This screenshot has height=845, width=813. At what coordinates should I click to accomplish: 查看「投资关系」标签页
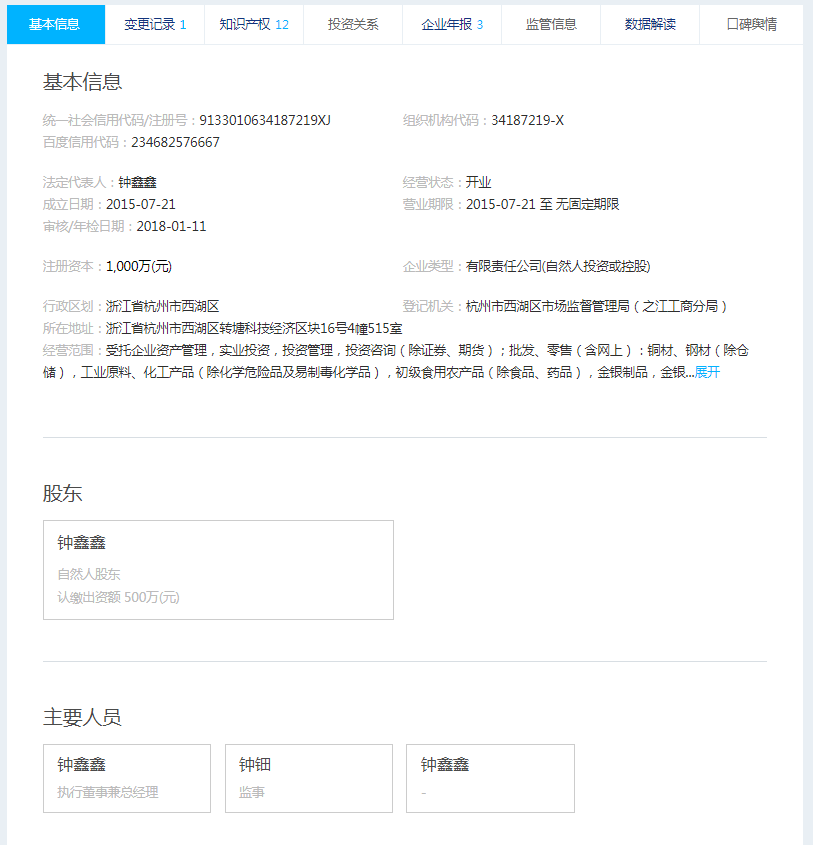(x=351, y=24)
